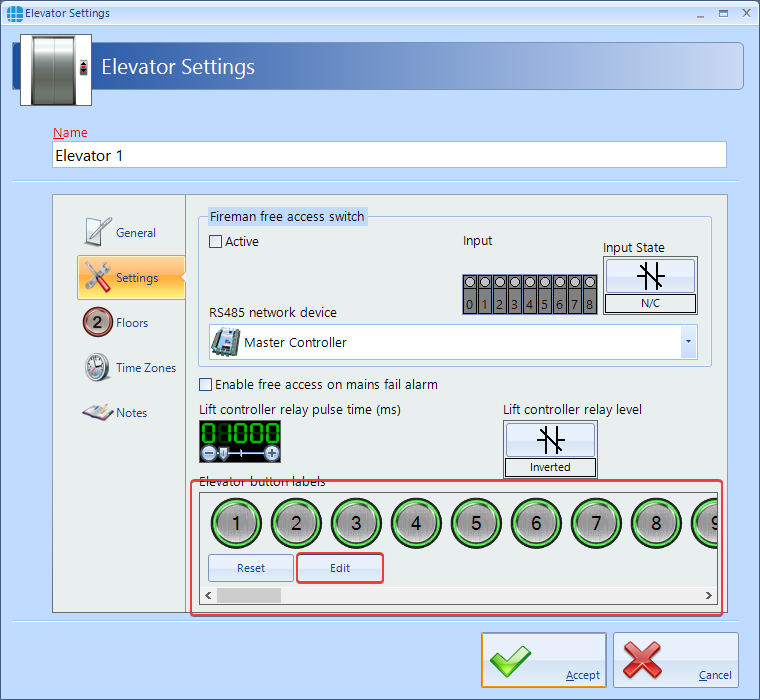Cancel the elevator settings dialog

(x=676, y=660)
